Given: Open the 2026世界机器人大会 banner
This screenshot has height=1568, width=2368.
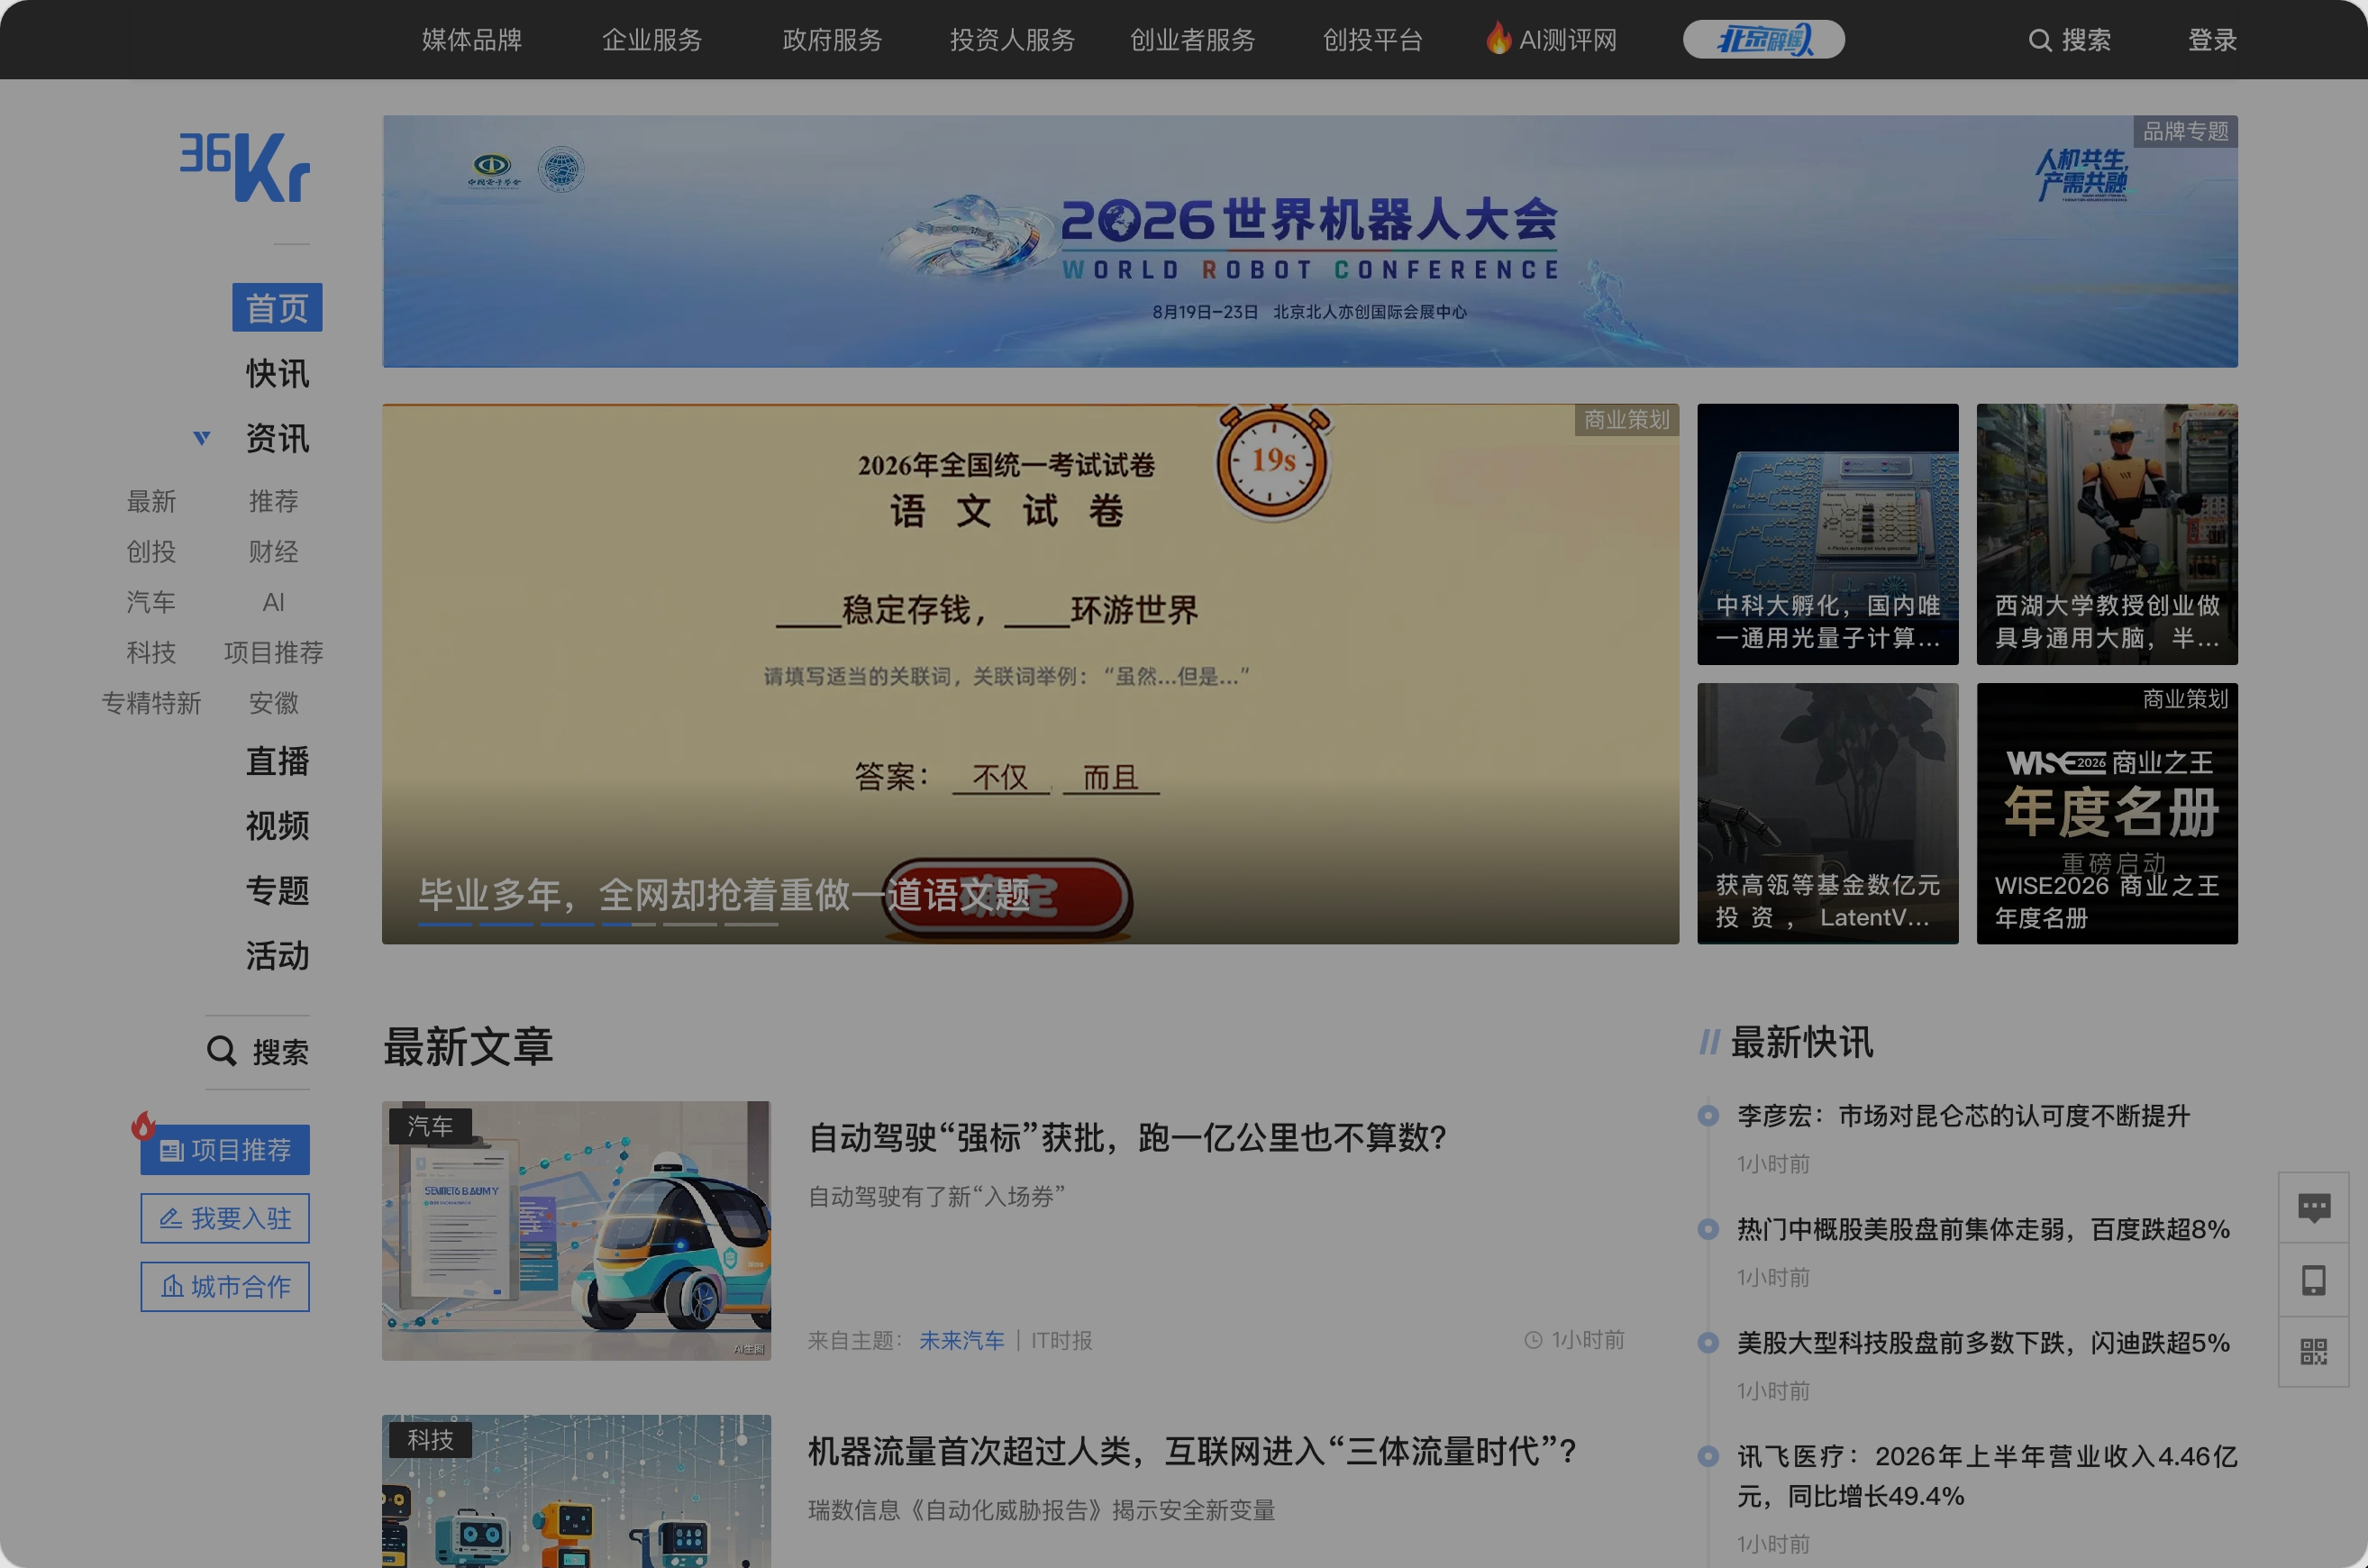Looking at the screenshot, I should click(x=1310, y=241).
